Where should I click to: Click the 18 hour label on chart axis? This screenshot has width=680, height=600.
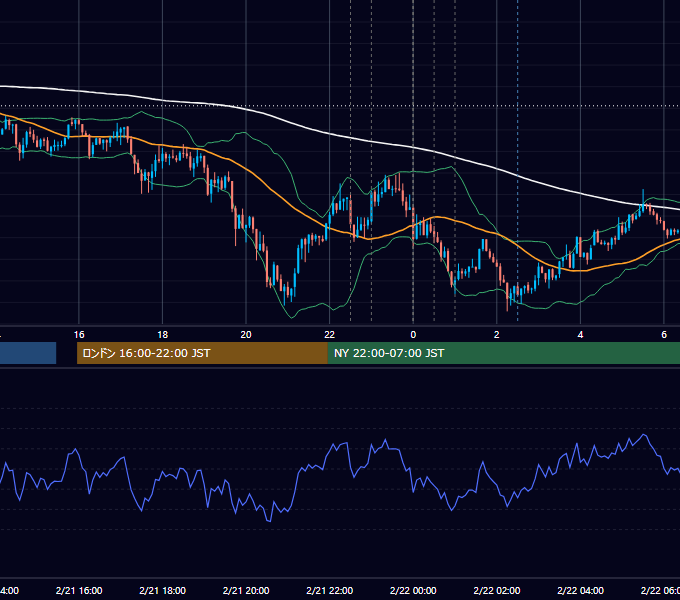click(x=163, y=335)
